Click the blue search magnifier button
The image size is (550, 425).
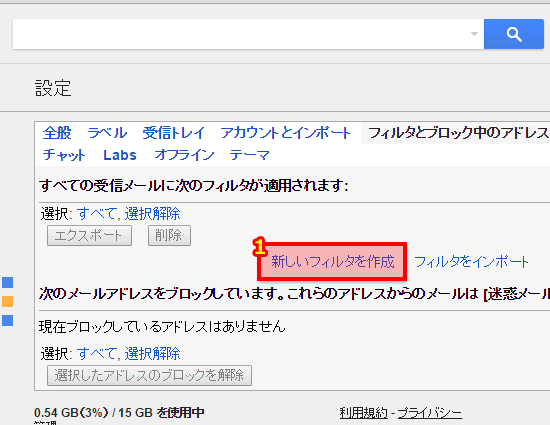[x=514, y=34]
